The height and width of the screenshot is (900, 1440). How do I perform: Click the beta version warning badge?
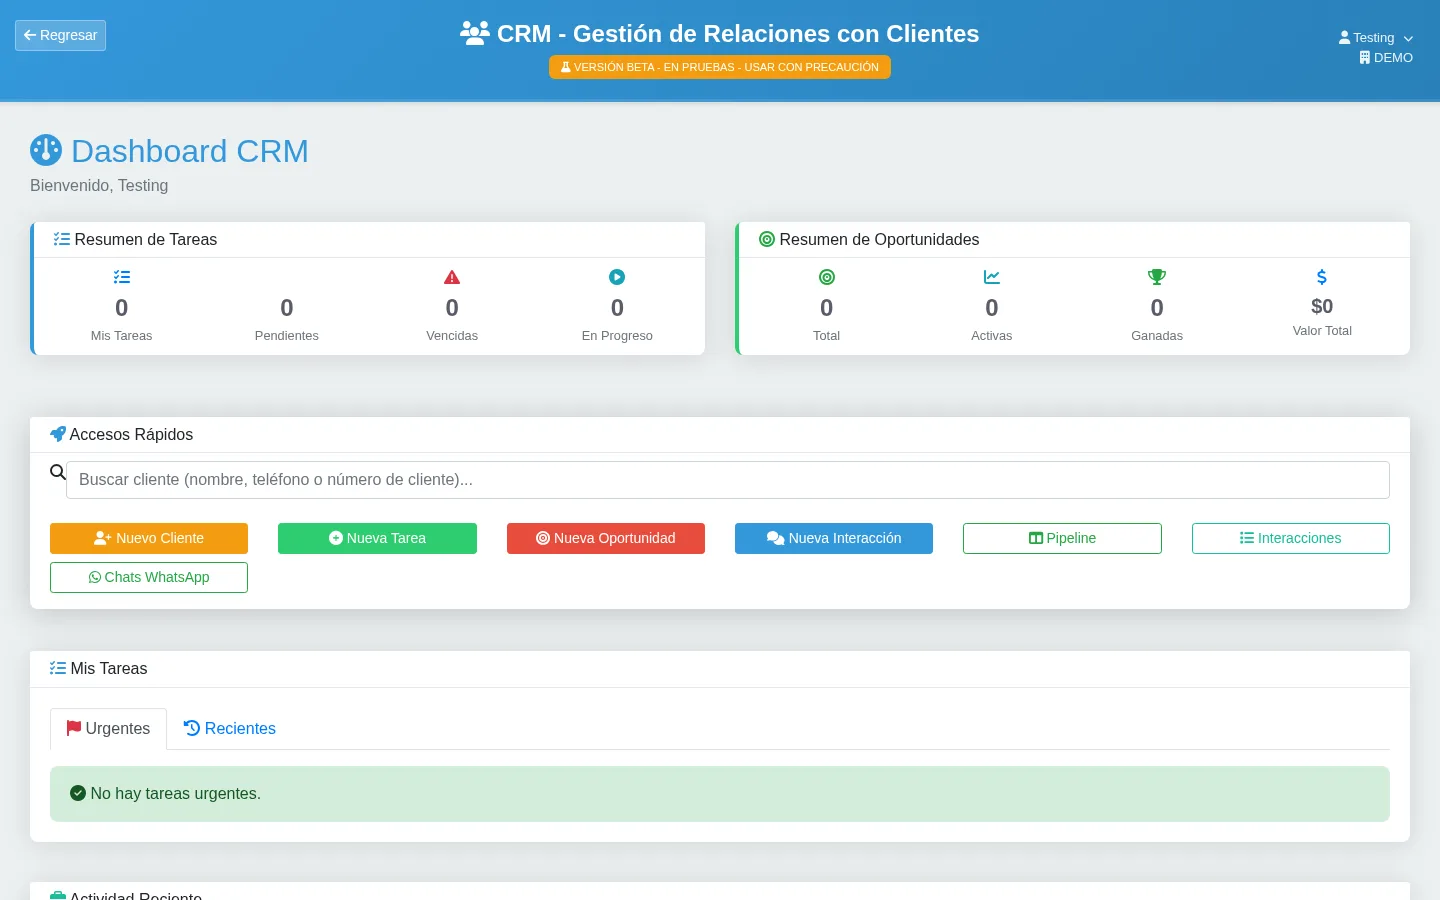(x=720, y=67)
